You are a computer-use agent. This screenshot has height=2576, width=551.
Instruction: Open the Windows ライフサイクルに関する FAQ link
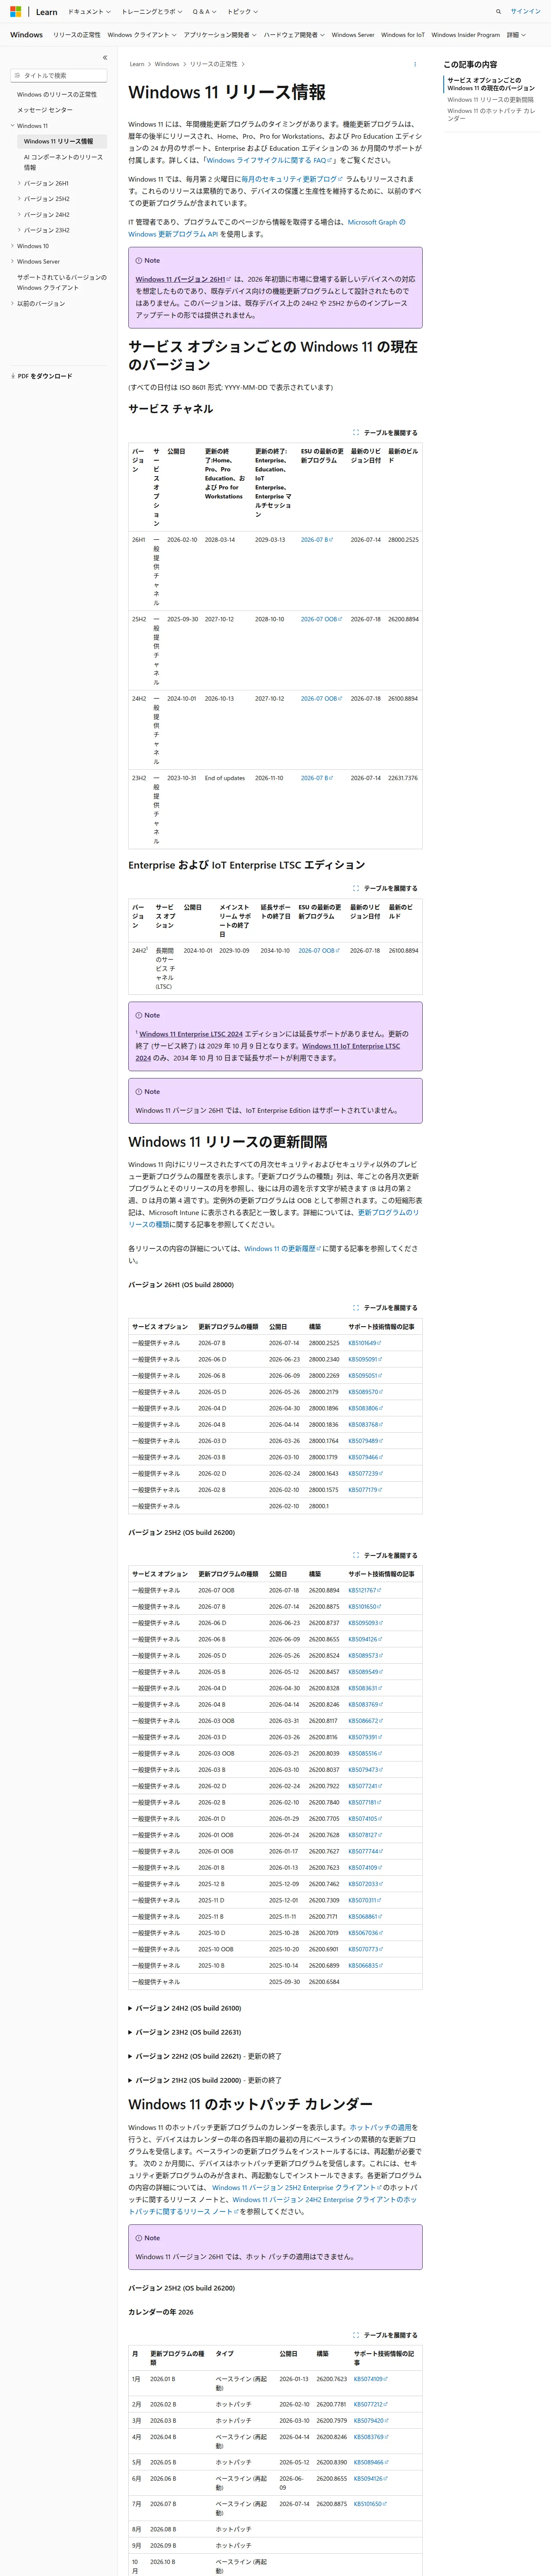click(x=270, y=160)
